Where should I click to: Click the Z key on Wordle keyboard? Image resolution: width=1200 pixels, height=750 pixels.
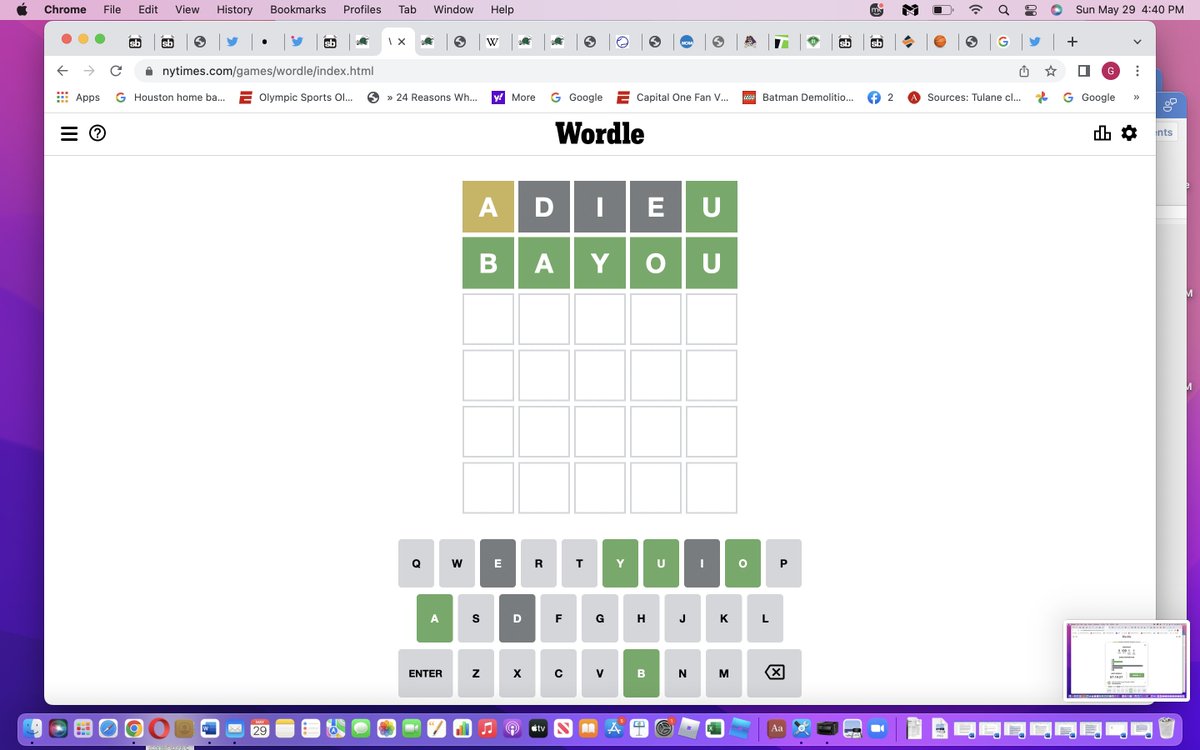point(476,673)
